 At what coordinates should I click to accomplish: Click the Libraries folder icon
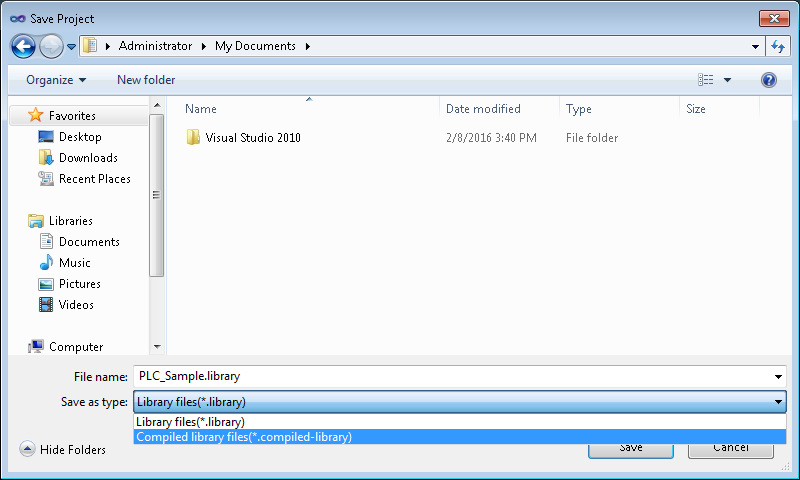(36, 221)
